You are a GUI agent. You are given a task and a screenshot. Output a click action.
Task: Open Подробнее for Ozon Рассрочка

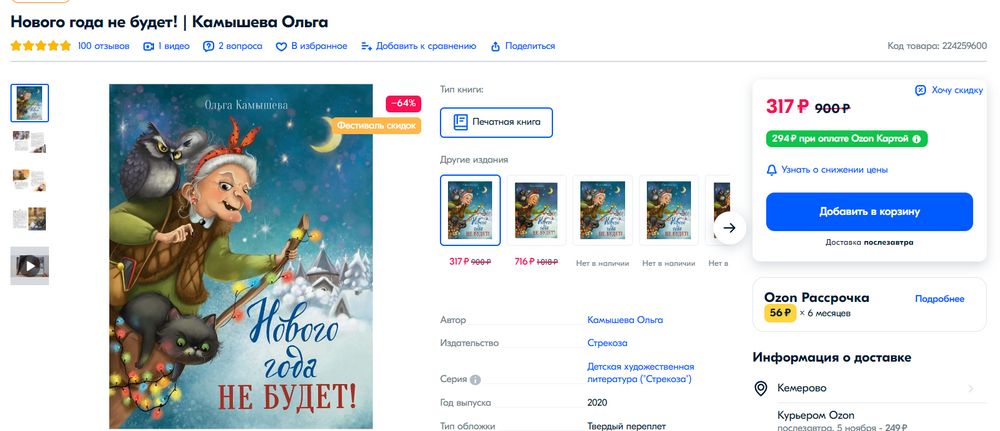pyautogui.click(x=939, y=299)
